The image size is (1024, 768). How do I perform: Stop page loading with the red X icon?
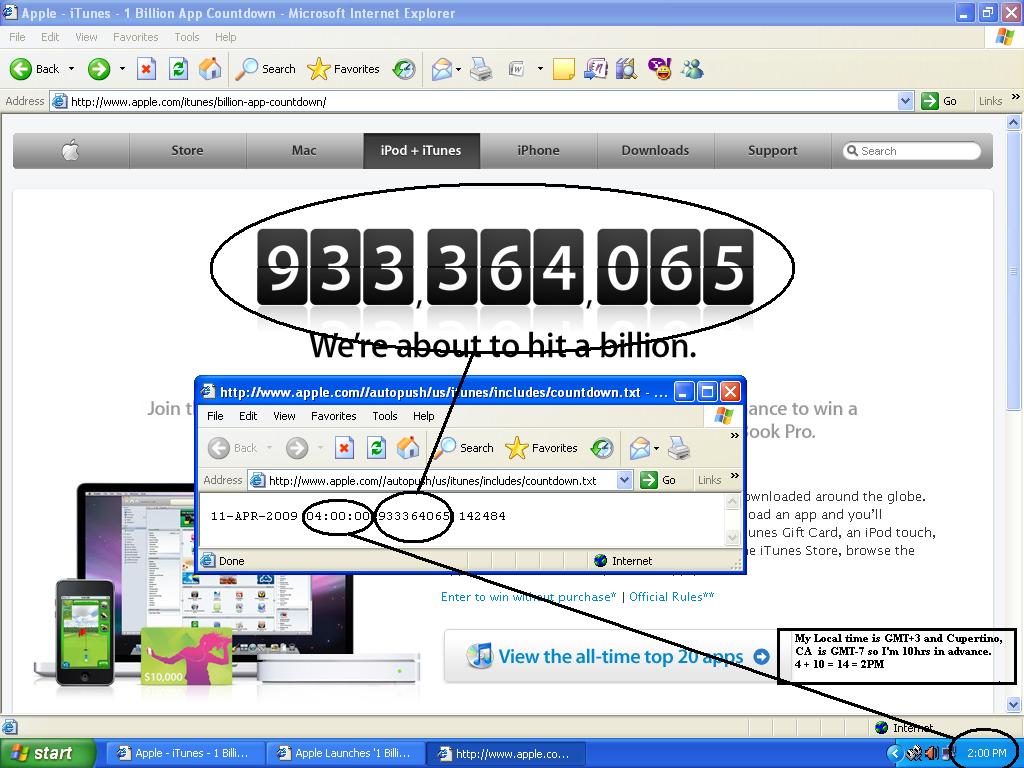148,69
